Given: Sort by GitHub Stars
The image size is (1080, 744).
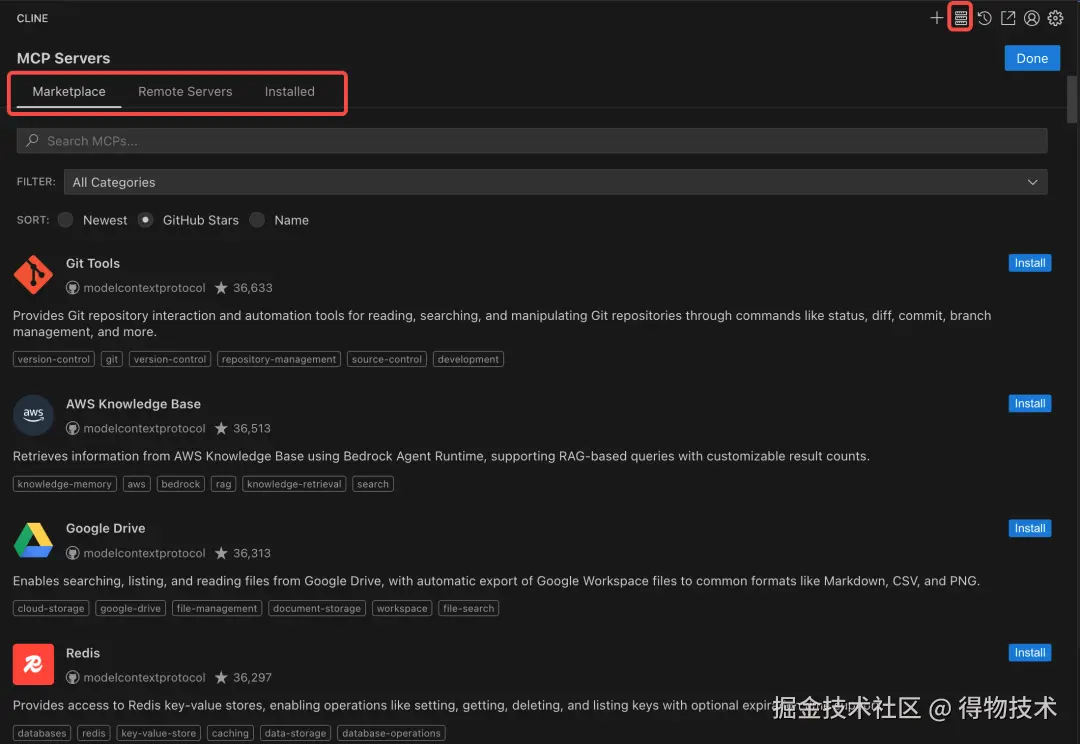Looking at the screenshot, I should (145, 220).
